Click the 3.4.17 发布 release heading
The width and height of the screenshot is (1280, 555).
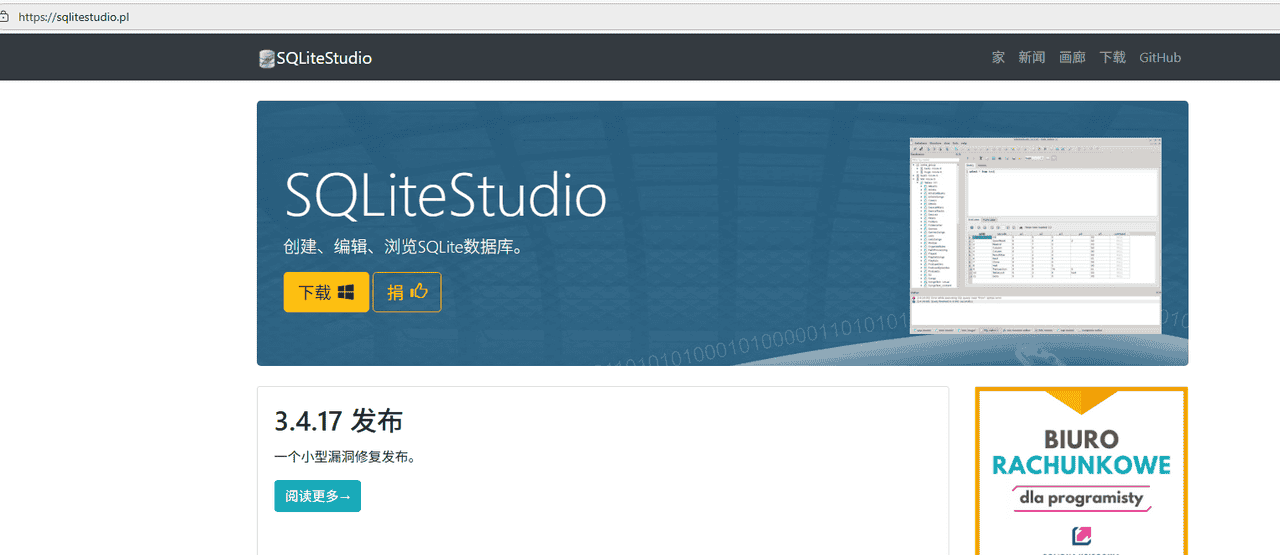(338, 421)
